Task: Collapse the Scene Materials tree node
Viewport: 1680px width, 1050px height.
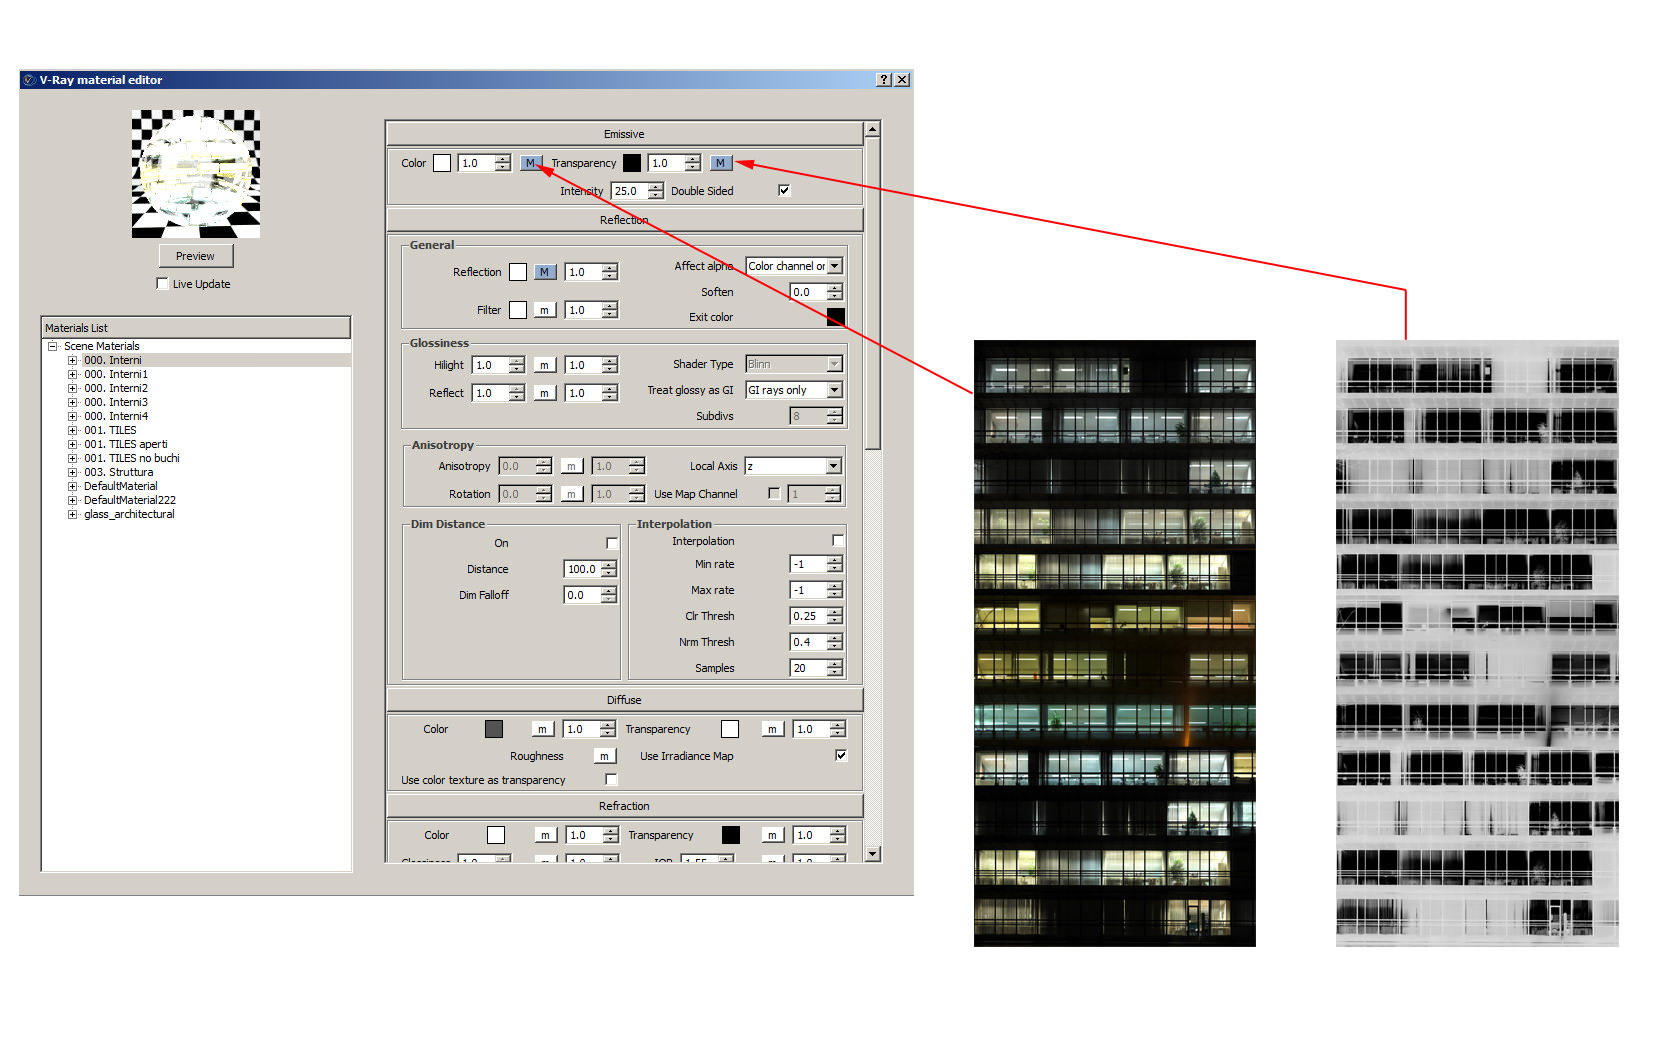Action: click(x=52, y=346)
